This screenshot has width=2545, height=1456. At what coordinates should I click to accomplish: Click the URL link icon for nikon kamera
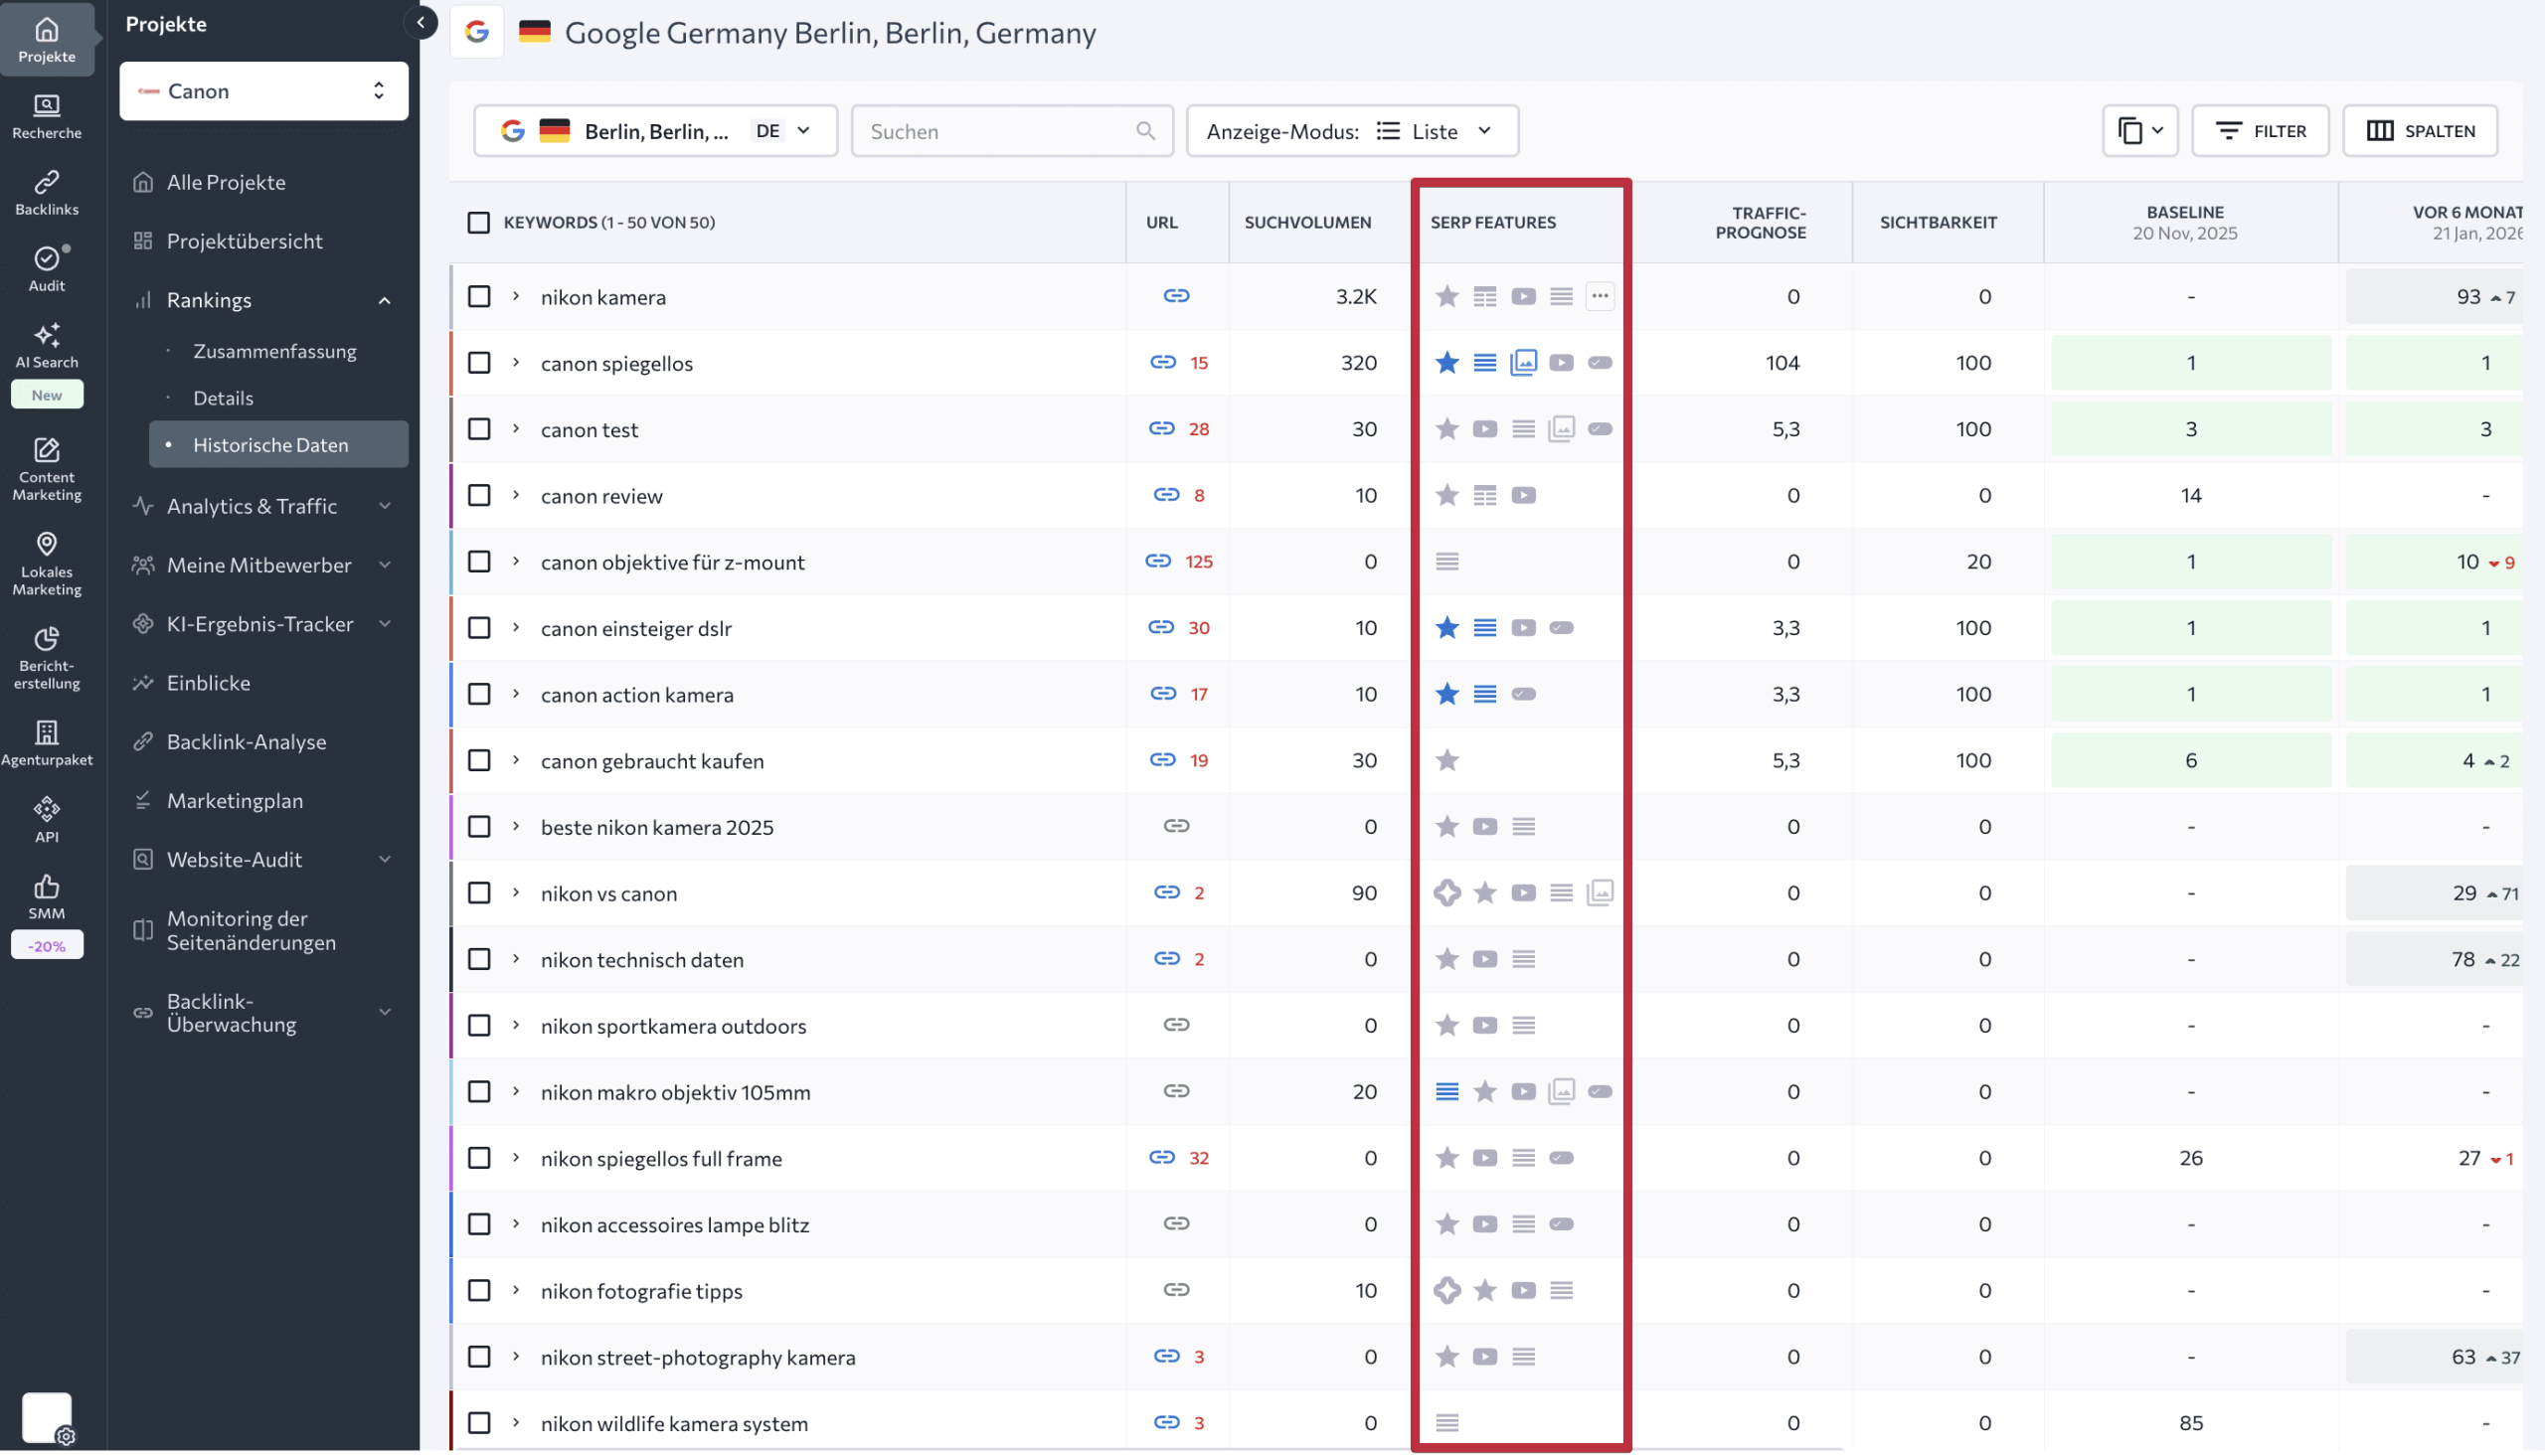coord(1176,296)
